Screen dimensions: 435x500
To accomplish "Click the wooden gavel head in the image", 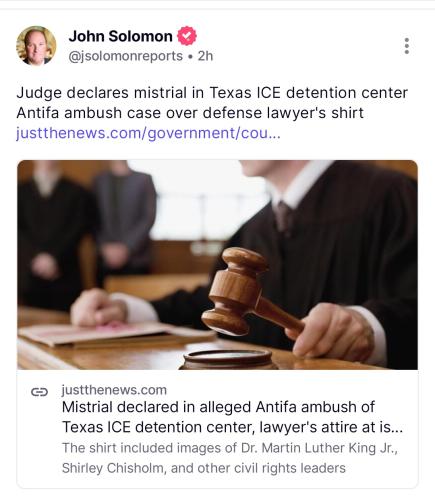I will point(234,291).
